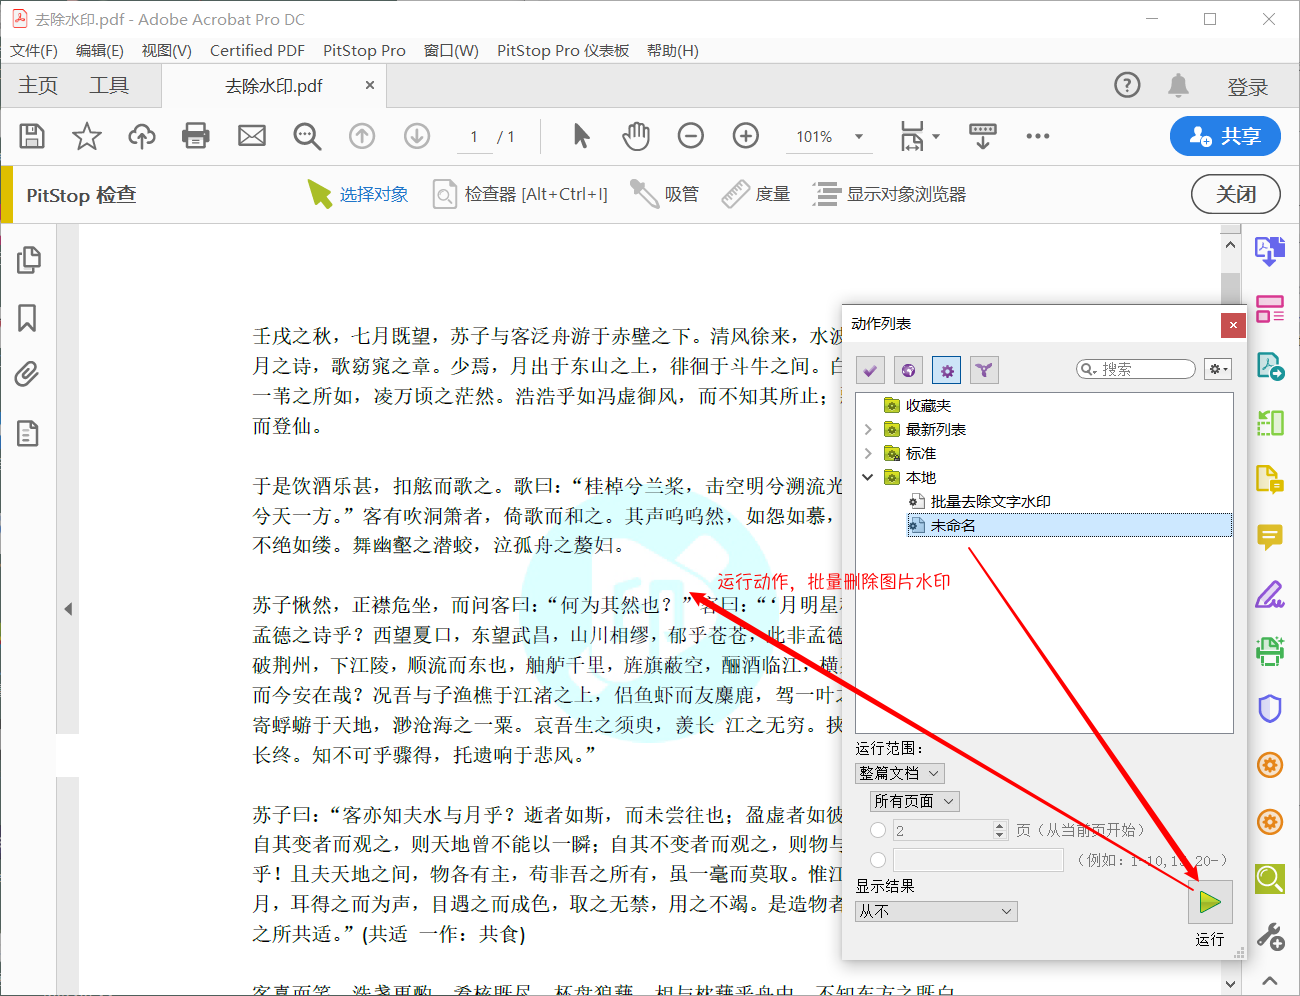Select the 未命名 action in the list
The image size is (1300, 996).
tap(1069, 525)
